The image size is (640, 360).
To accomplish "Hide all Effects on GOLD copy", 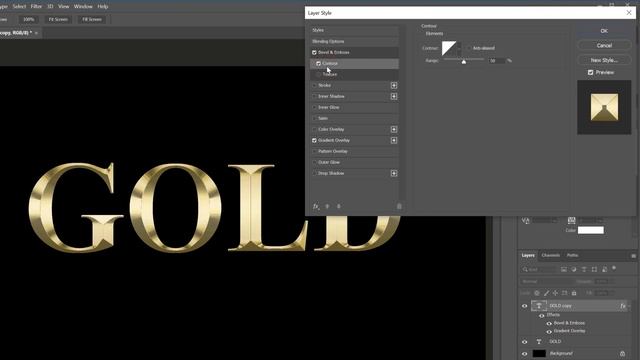I will [542, 316].
